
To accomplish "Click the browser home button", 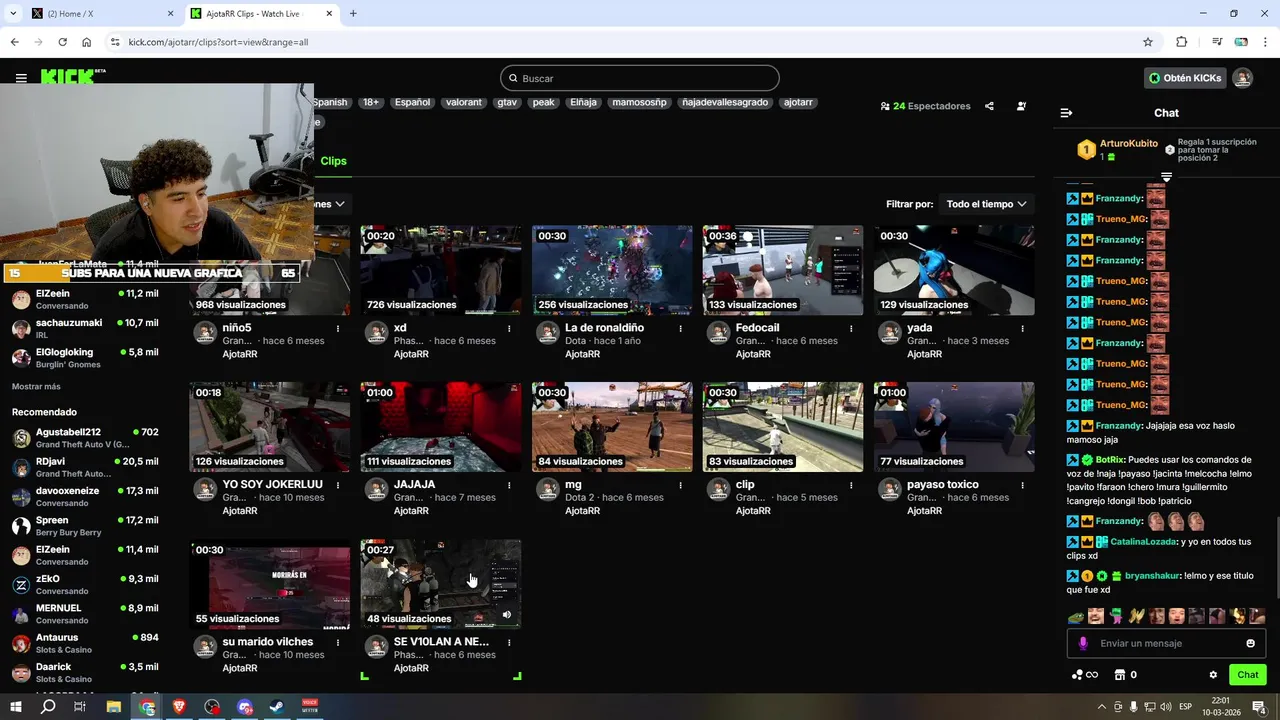I will [x=87, y=42].
